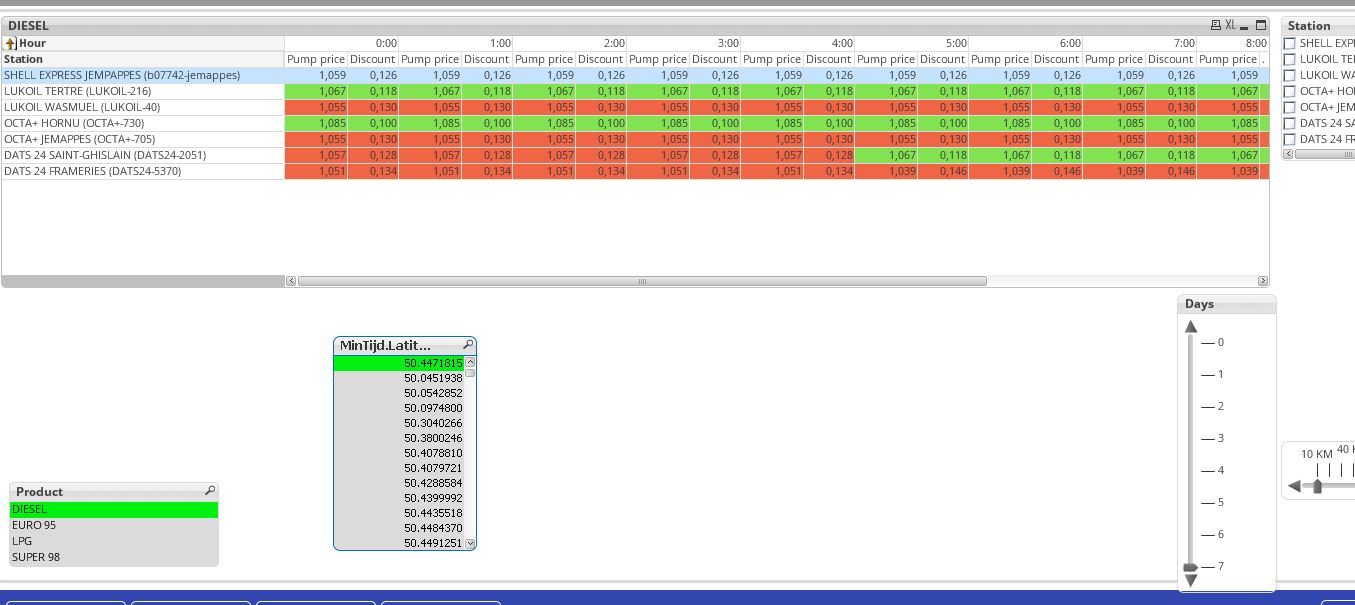Viewport: 1355px width, 605px height.
Task: Select latitude value 50.4435518
Action: (x=399, y=513)
